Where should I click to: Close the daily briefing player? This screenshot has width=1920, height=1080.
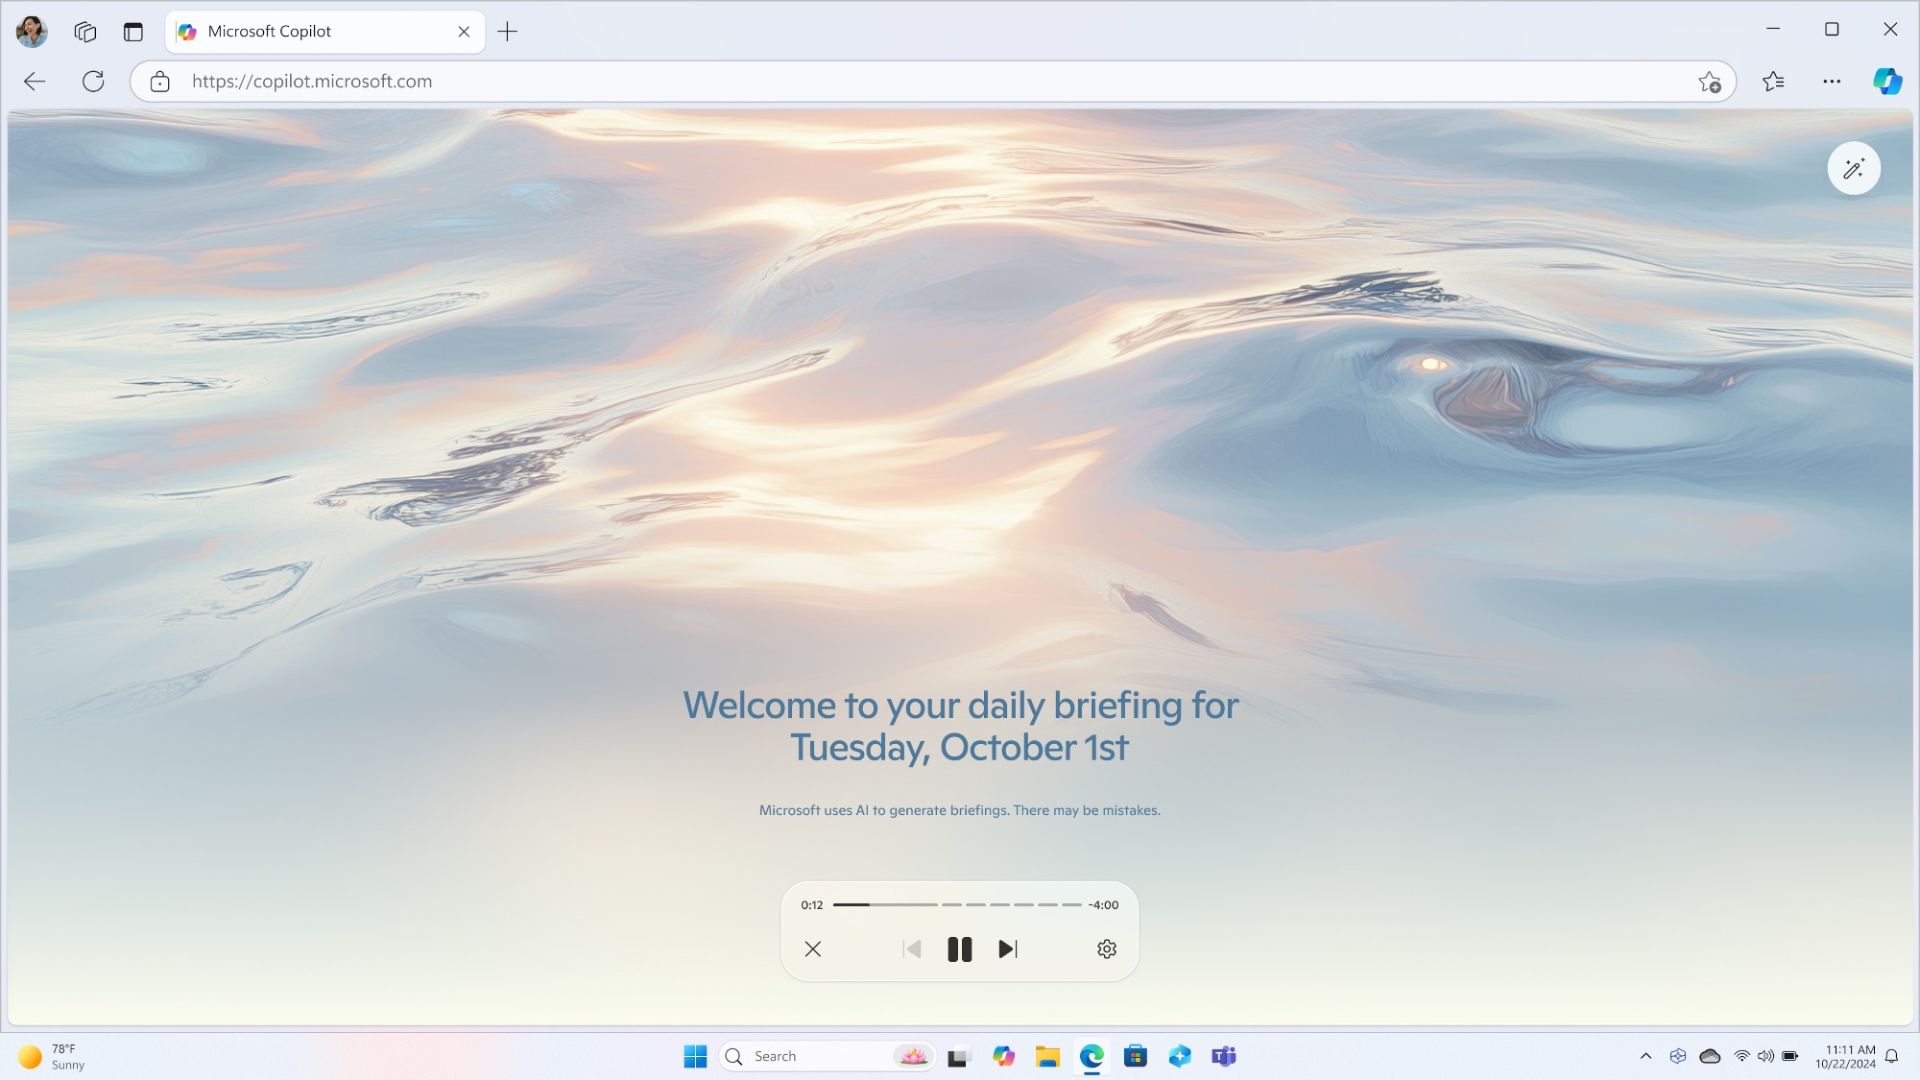pyautogui.click(x=812, y=948)
